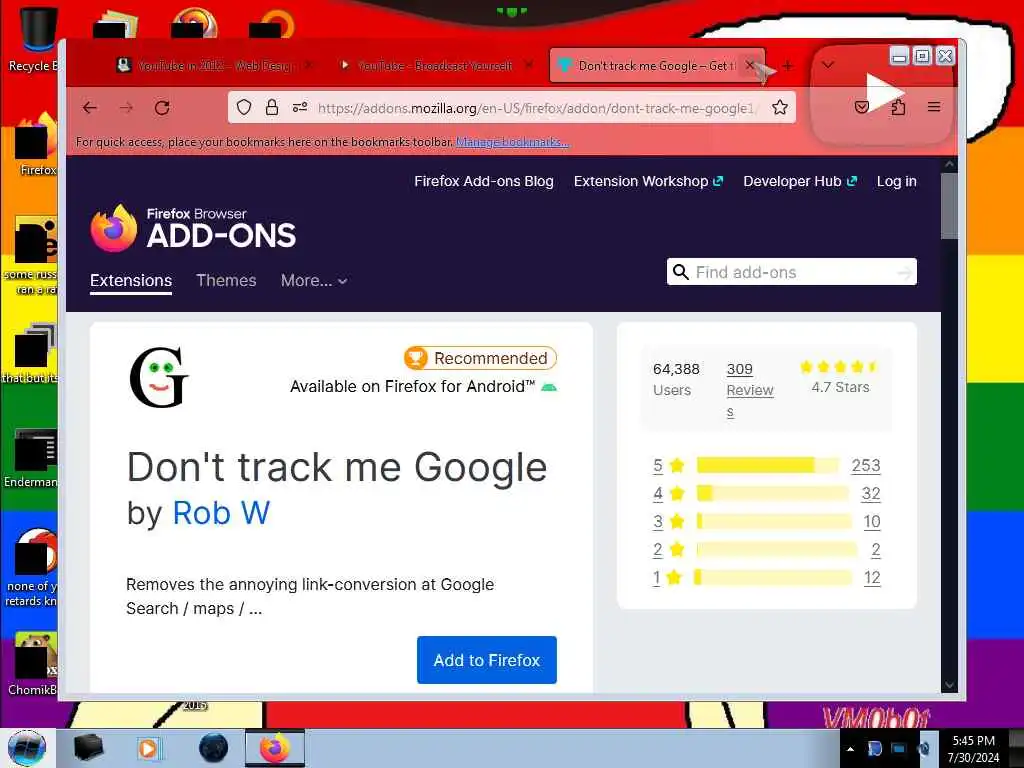Open the Developer Hub link
Viewport: 1024px width, 768px height.
(x=800, y=182)
